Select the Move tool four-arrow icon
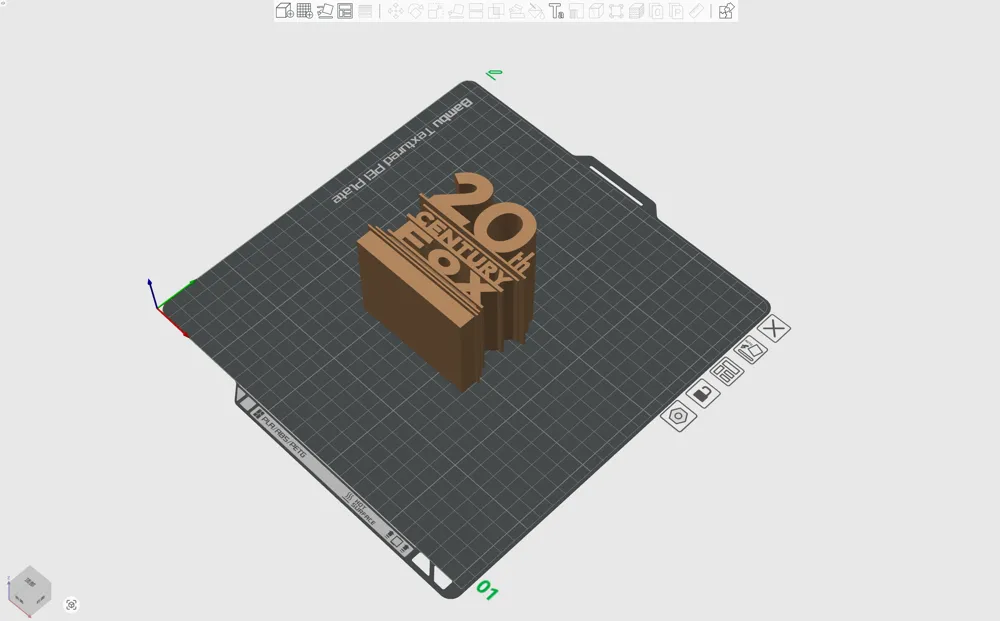Image resolution: width=1000 pixels, height=621 pixels. 395,11
